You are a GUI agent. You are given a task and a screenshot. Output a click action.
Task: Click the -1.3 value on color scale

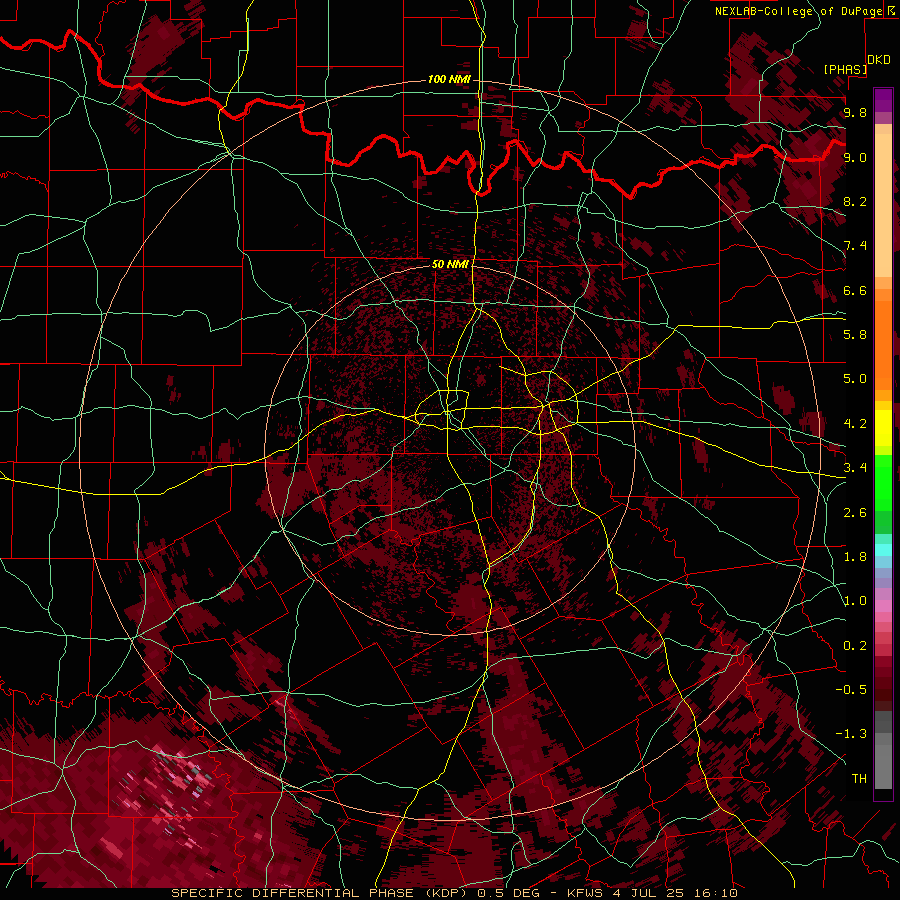pyautogui.click(x=851, y=734)
